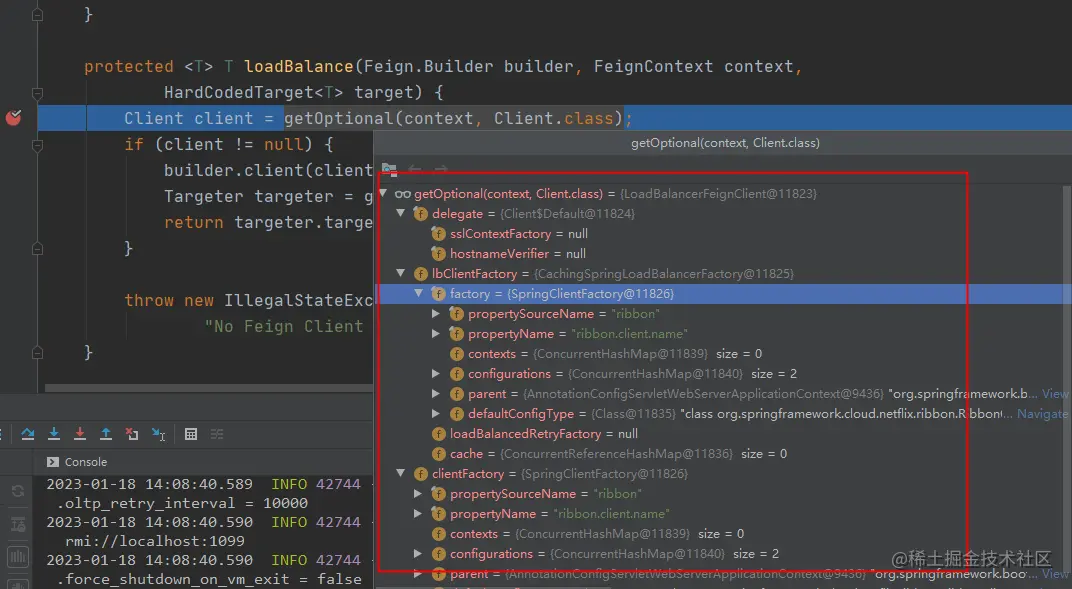The height and width of the screenshot is (589, 1072).
Task: Click the Console tab terminal icon
Action: tap(53, 462)
